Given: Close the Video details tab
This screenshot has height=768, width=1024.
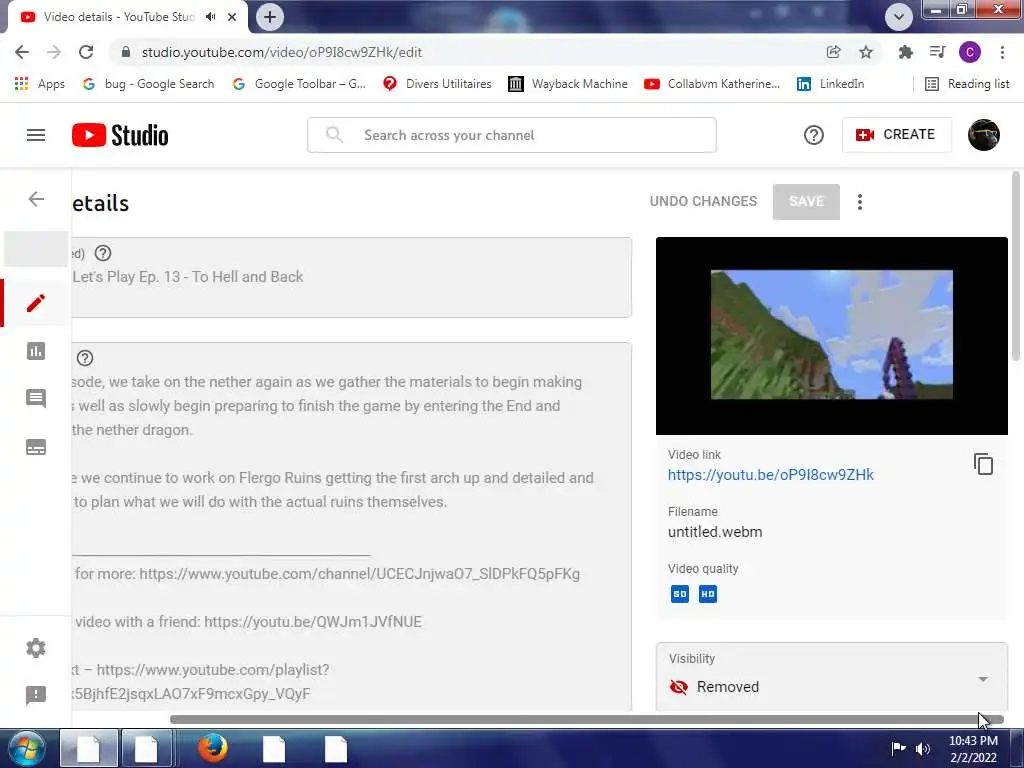Looking at the screenshot, I should coord(232,17).
